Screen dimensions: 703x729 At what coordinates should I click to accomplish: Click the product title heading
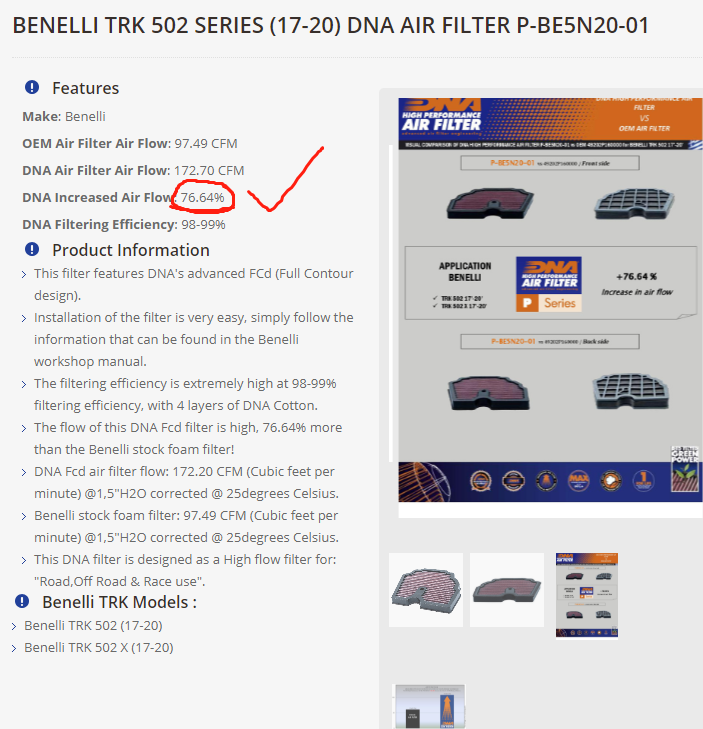331,25
